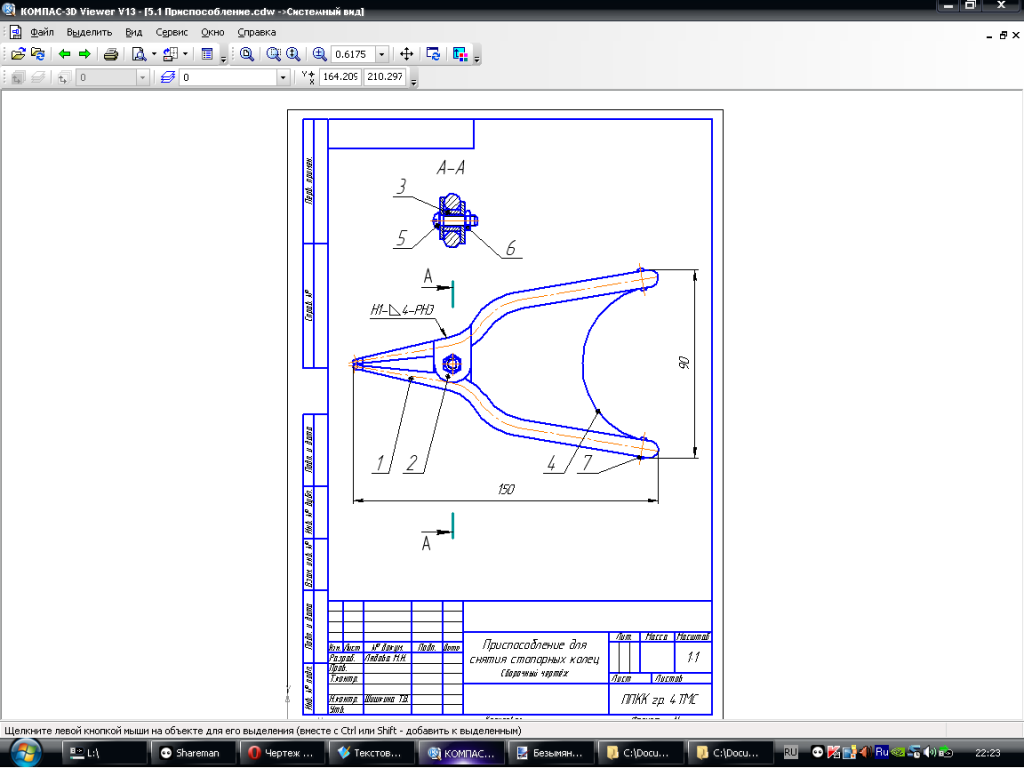
Task: Select the Zoom window magnifier tool
Action: 246,54
